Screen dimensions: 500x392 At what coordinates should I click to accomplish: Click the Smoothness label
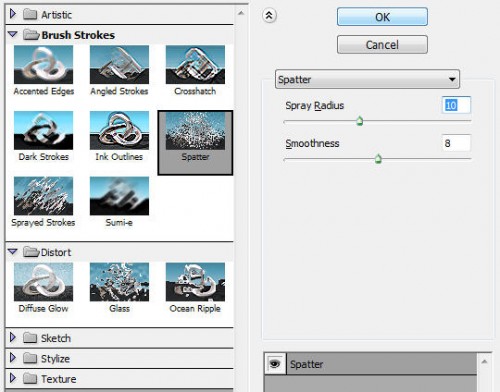(312, 143)
